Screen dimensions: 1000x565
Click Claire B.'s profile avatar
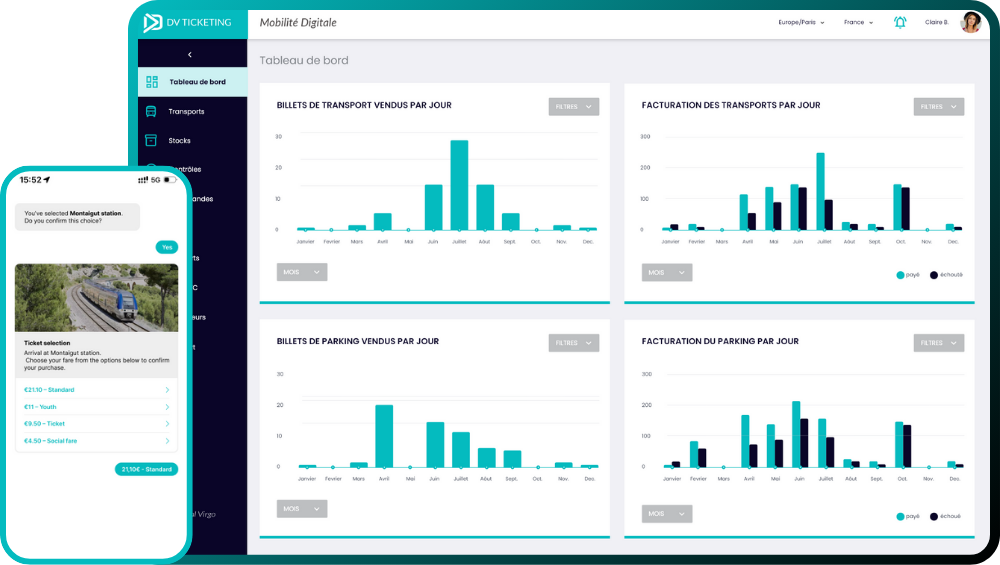[970, 22]
